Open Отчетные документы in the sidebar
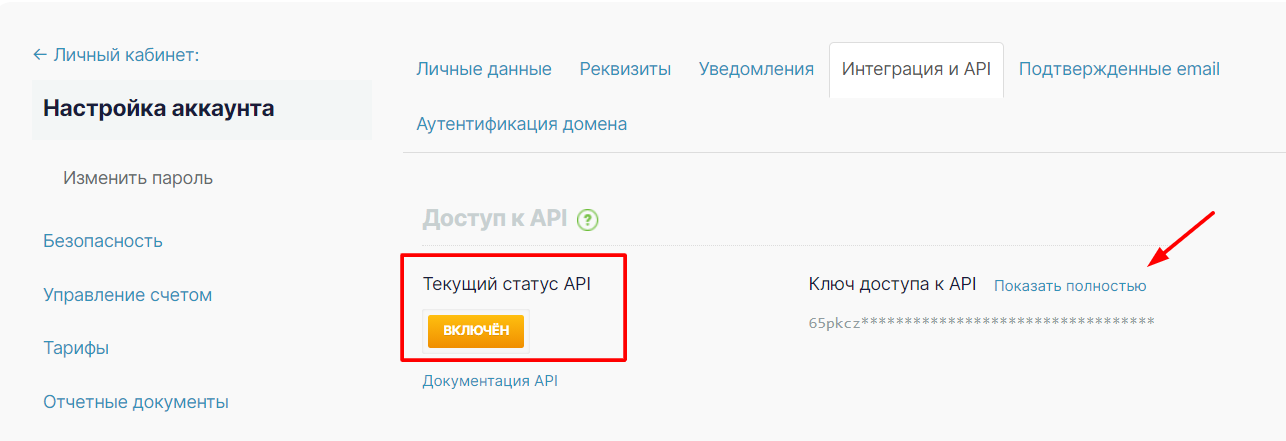Image resolution: width=1286 pixels, height=441 pixels. coord(136,402)
